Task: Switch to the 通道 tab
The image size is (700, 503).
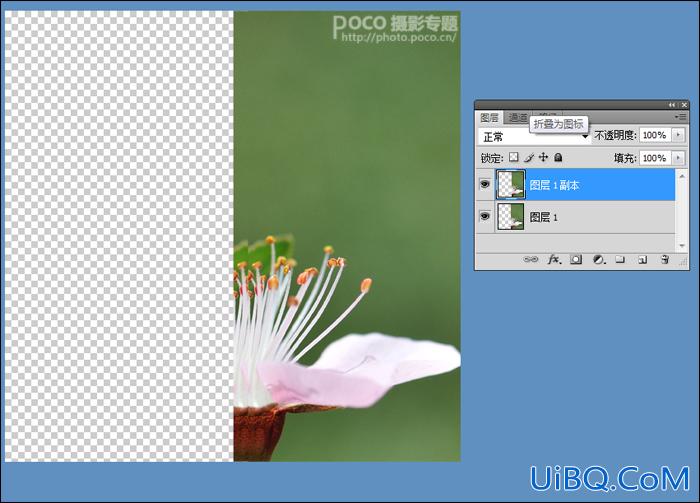Action: pyautogui.click(x=517, y=117)
